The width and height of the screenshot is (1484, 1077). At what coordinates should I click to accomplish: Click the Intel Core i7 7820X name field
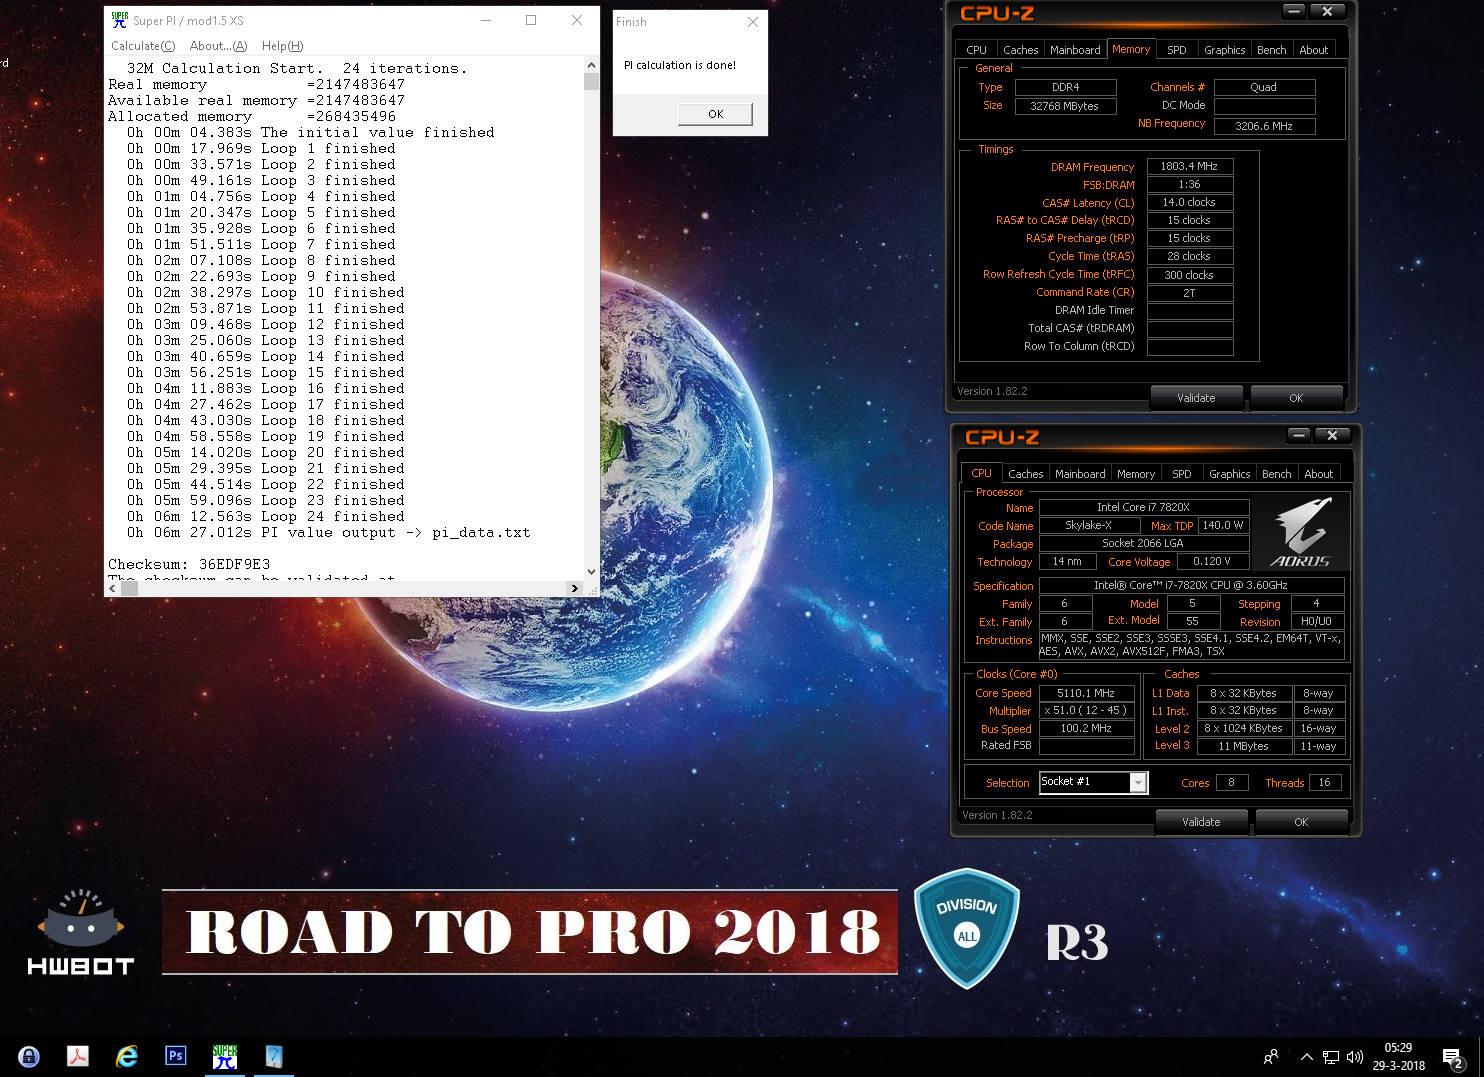pos(1143,507)
